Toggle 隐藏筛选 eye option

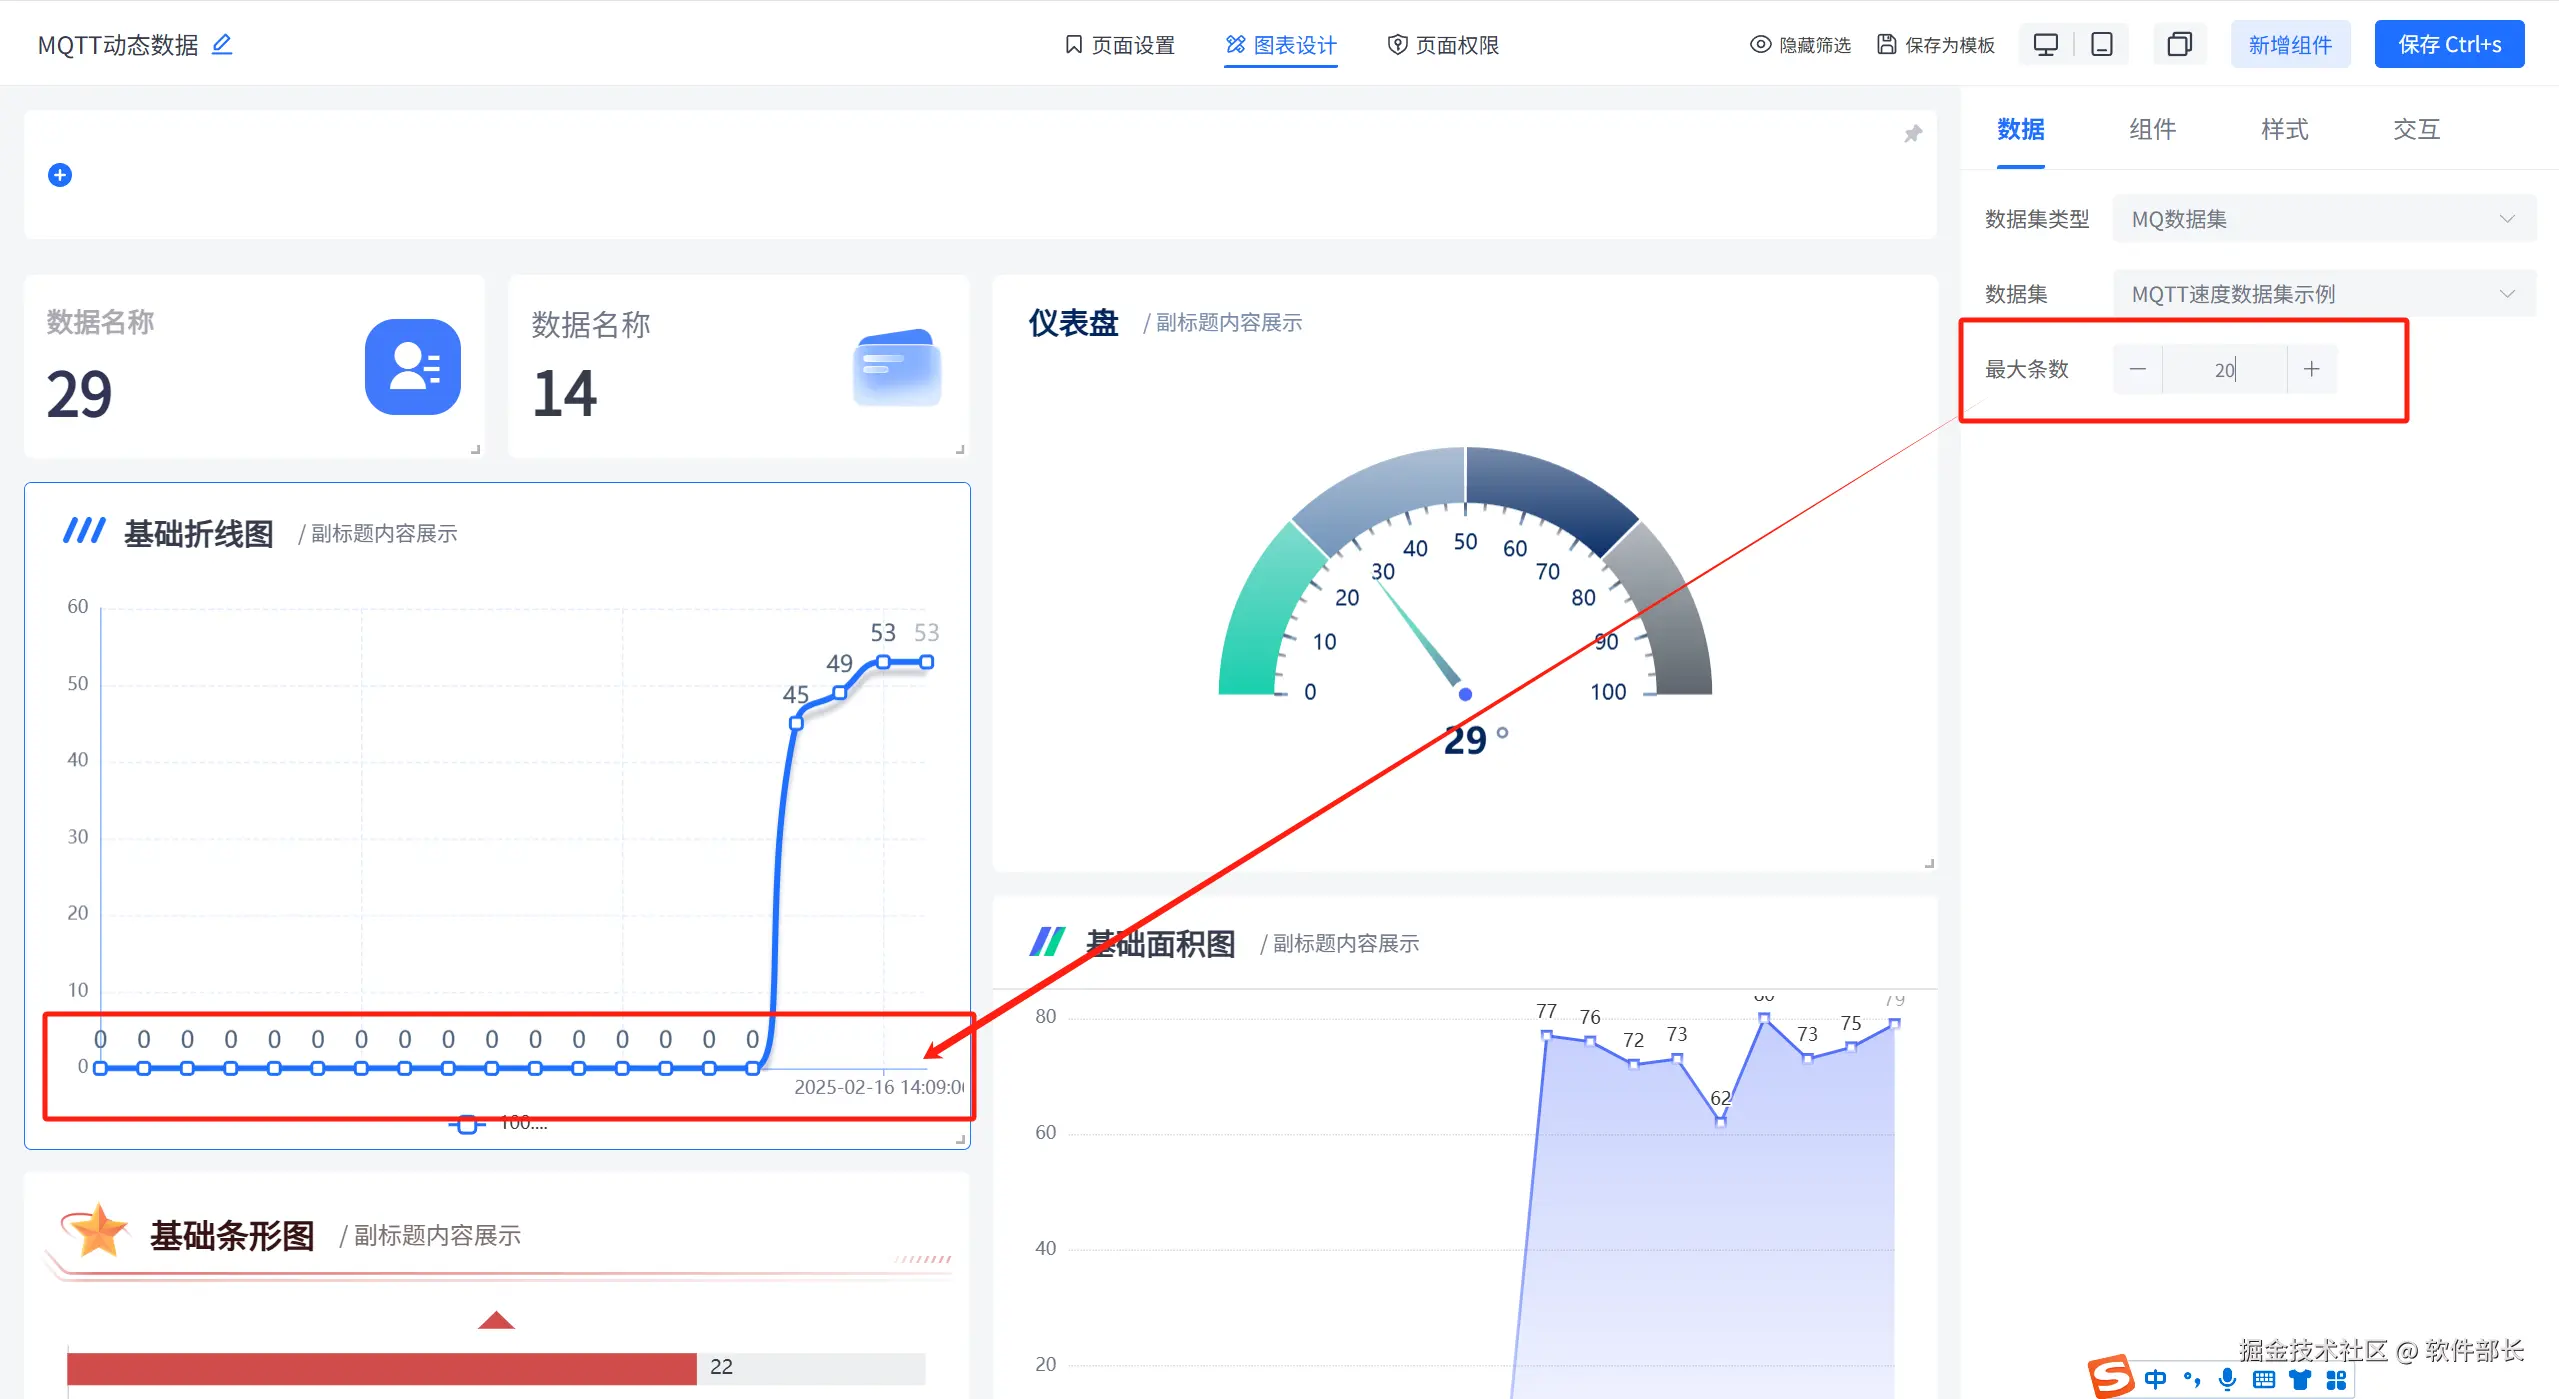tap(1800, 45)
